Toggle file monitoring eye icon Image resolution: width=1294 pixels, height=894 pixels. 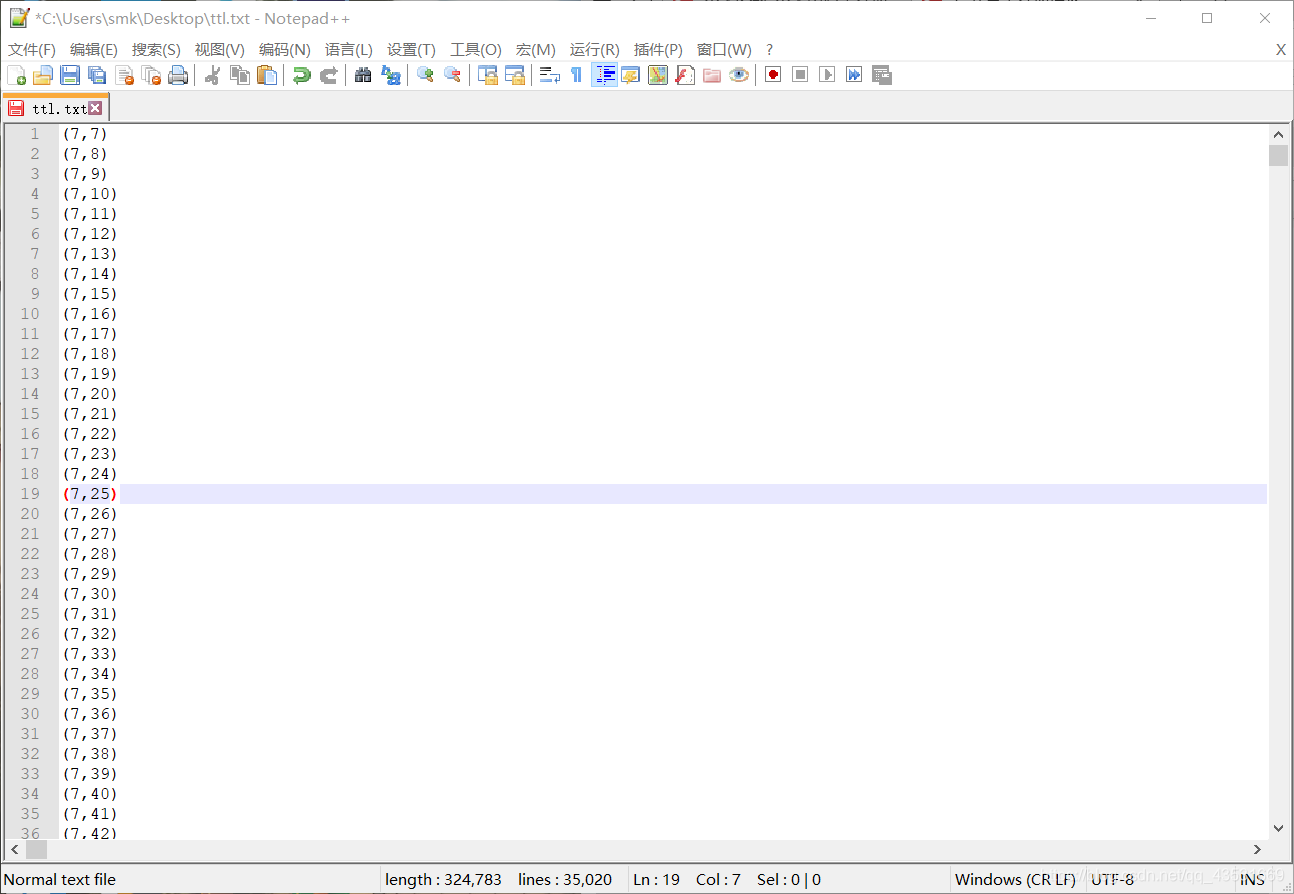tap(739, 75)
